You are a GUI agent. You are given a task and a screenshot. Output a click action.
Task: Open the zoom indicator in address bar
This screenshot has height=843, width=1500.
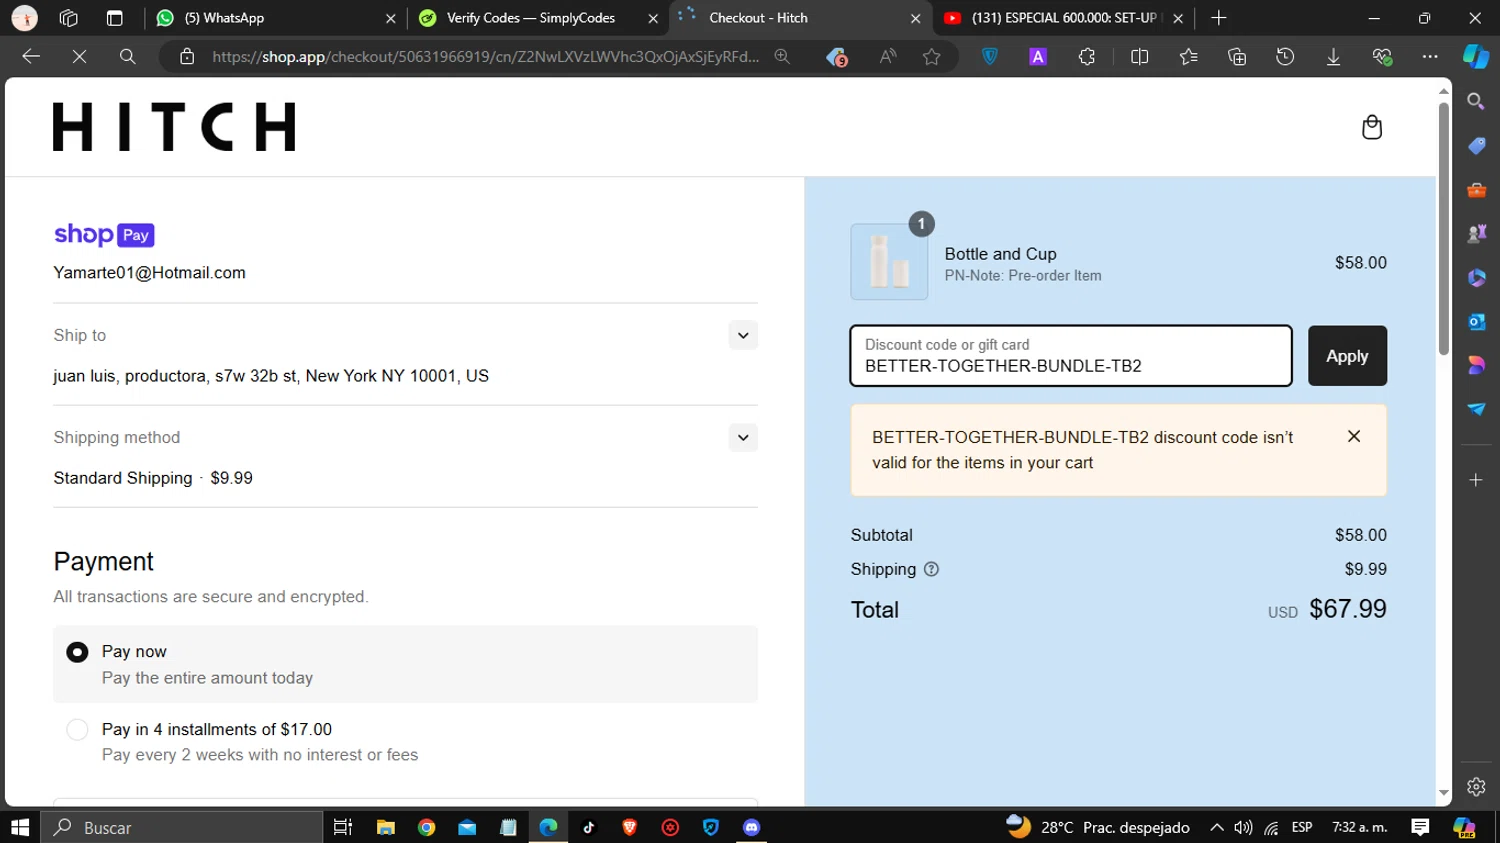click(783, 57)
